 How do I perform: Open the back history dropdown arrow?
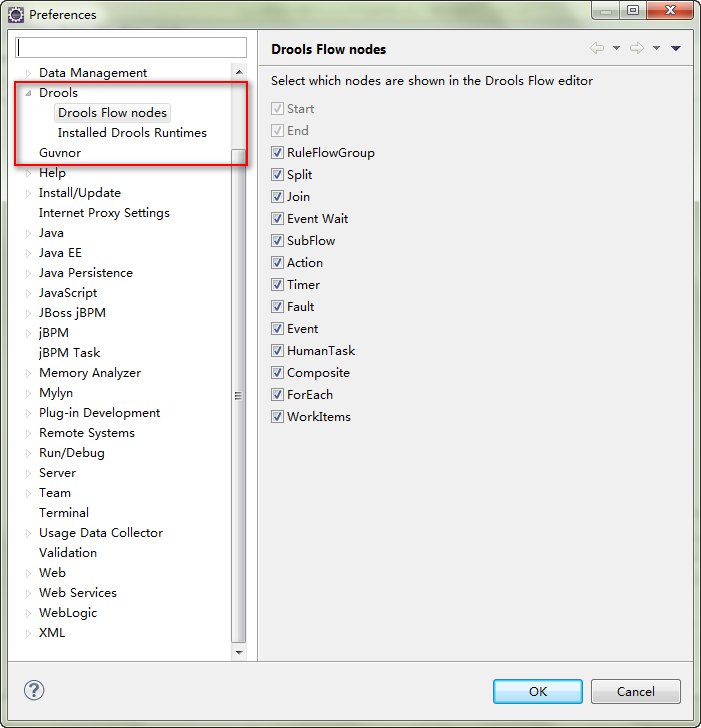click(x=617, y=48)
